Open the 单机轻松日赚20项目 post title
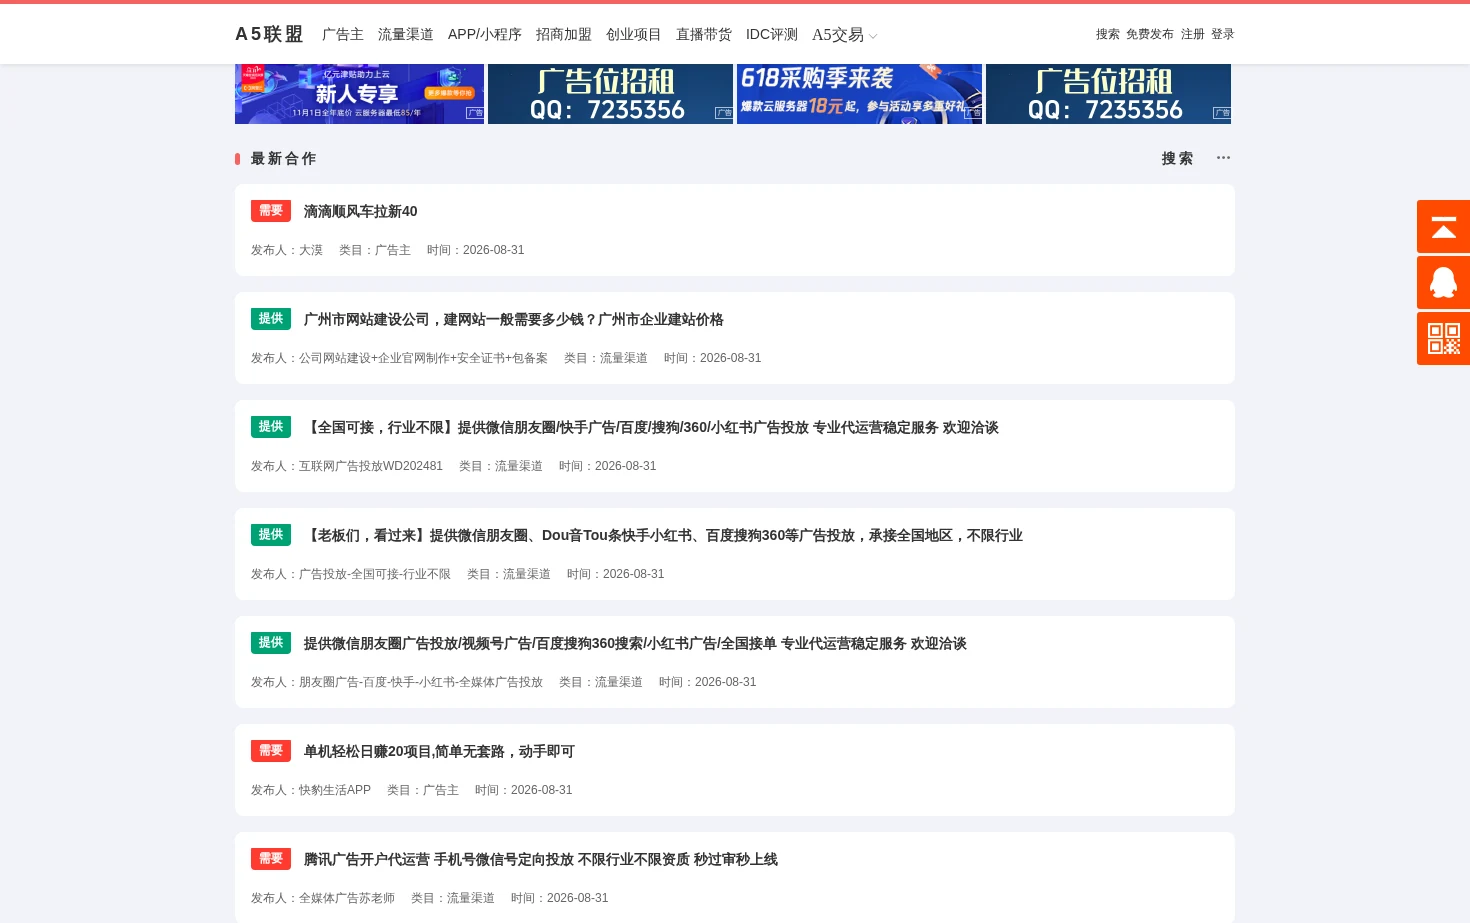Screen dimensions: 1470x923 (x=439, y=751)
